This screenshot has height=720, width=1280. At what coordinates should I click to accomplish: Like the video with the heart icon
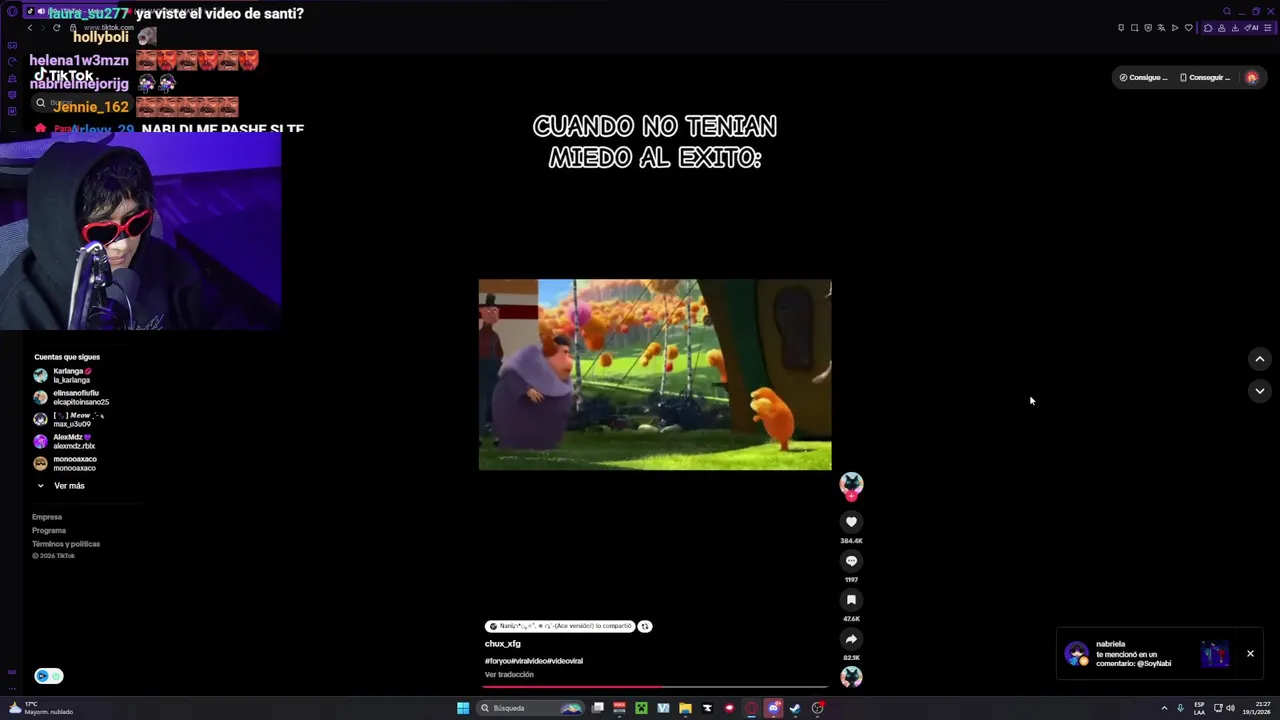tap(851, 522)
